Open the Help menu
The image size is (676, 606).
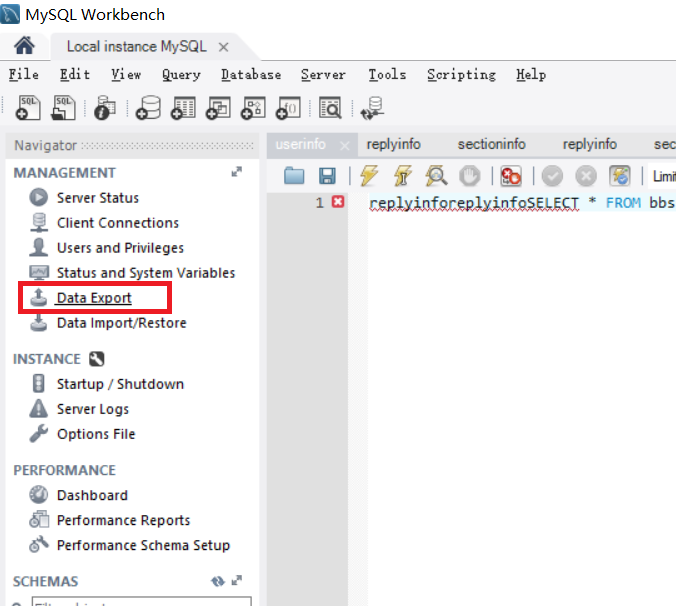pos(531,75)
